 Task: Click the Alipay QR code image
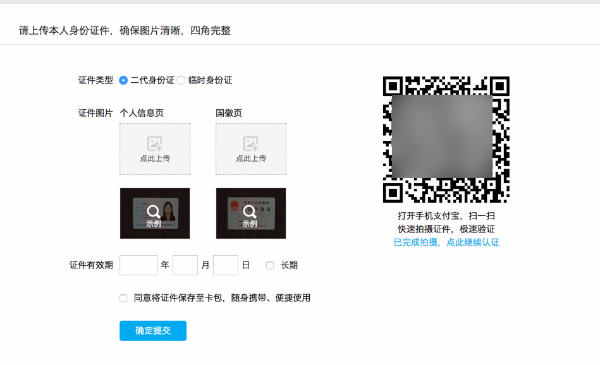pos(446,140)
